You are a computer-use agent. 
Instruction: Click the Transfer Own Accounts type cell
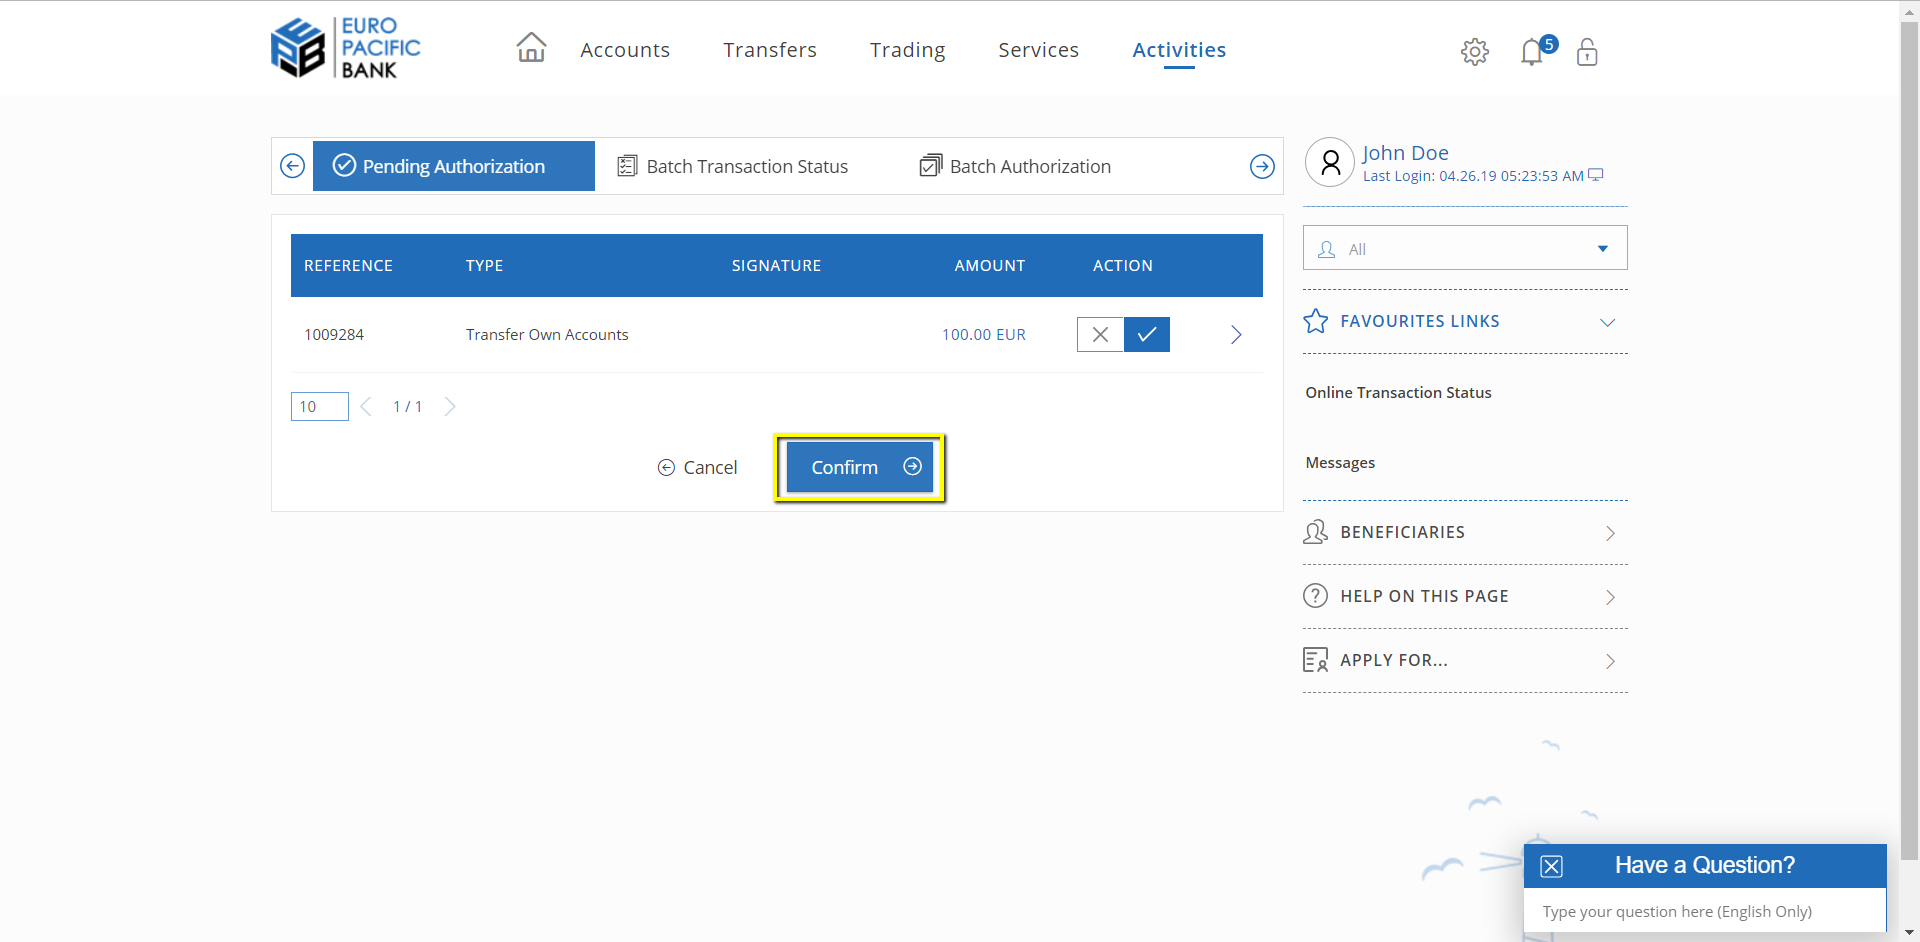tap(547, 335)
